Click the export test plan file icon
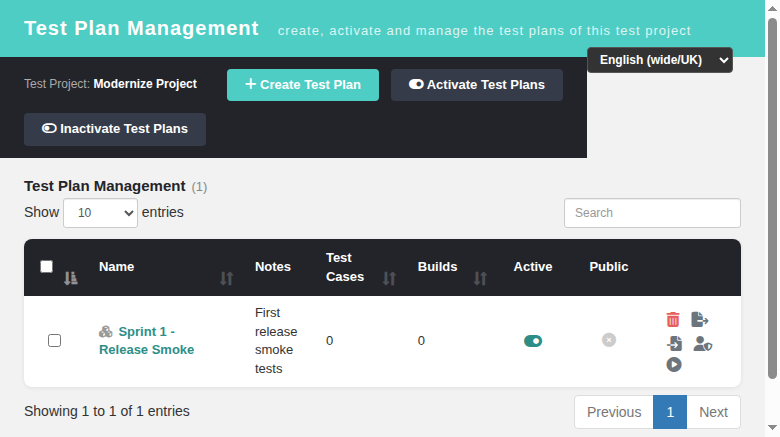The height and width of the screenshot is (437, 780). click(x=699, y=320)
